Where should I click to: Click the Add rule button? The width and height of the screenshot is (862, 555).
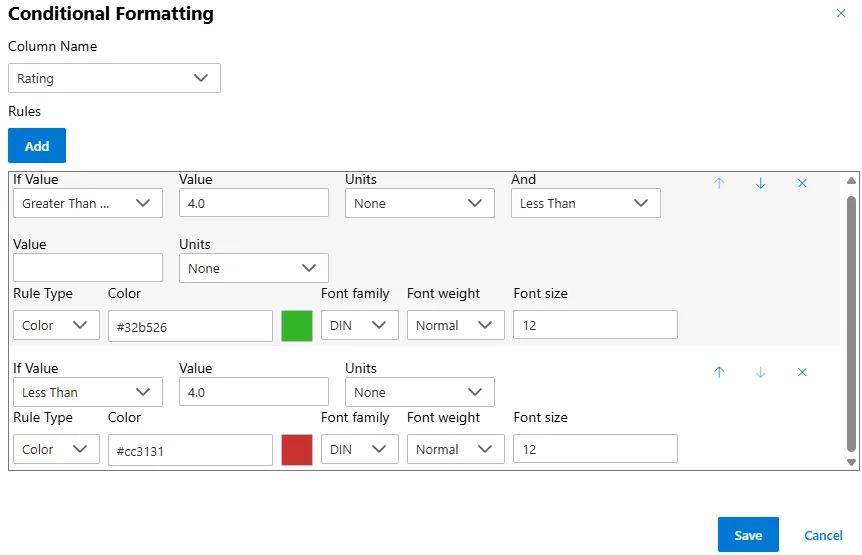37,146
